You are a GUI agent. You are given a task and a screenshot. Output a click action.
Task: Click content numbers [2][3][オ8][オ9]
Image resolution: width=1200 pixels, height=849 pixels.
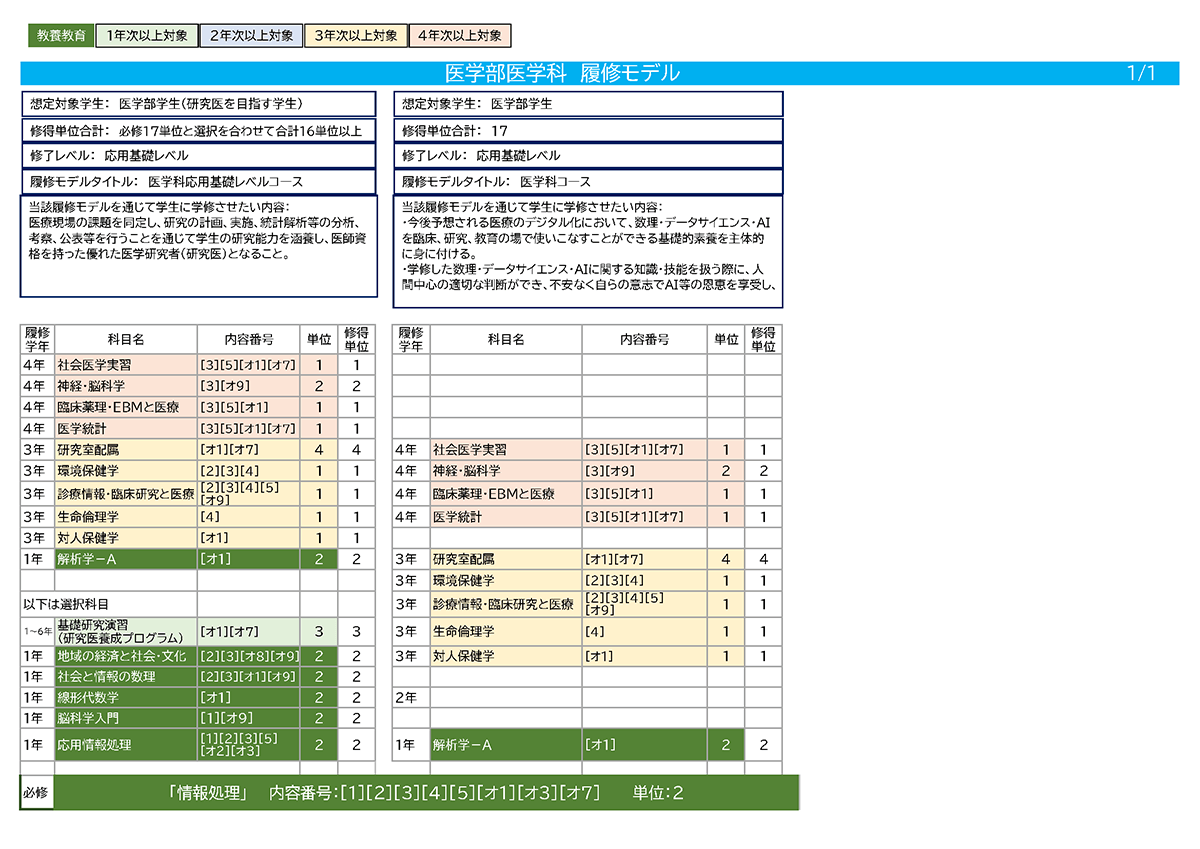pyautogui.click(x=249, y=656)
